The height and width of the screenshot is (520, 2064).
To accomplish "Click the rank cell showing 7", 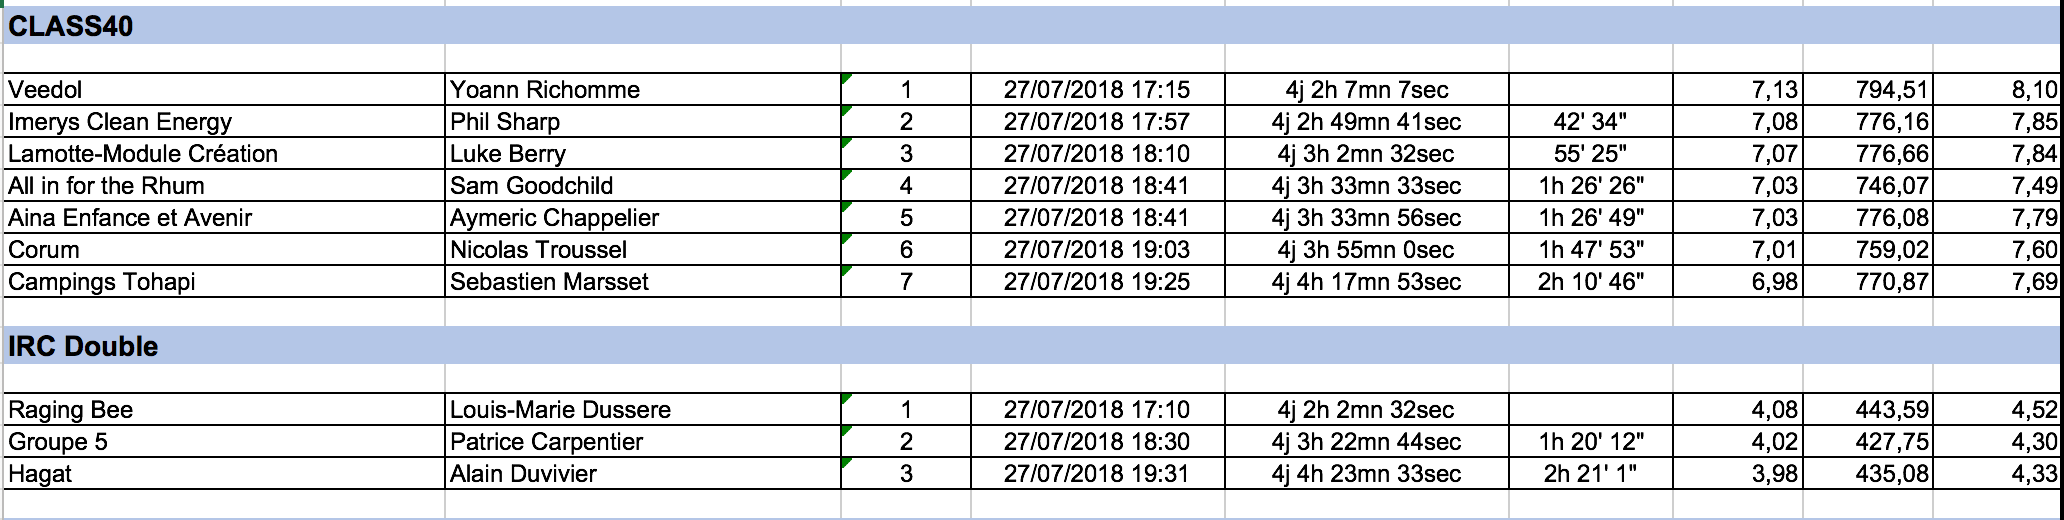I will 906,282.
